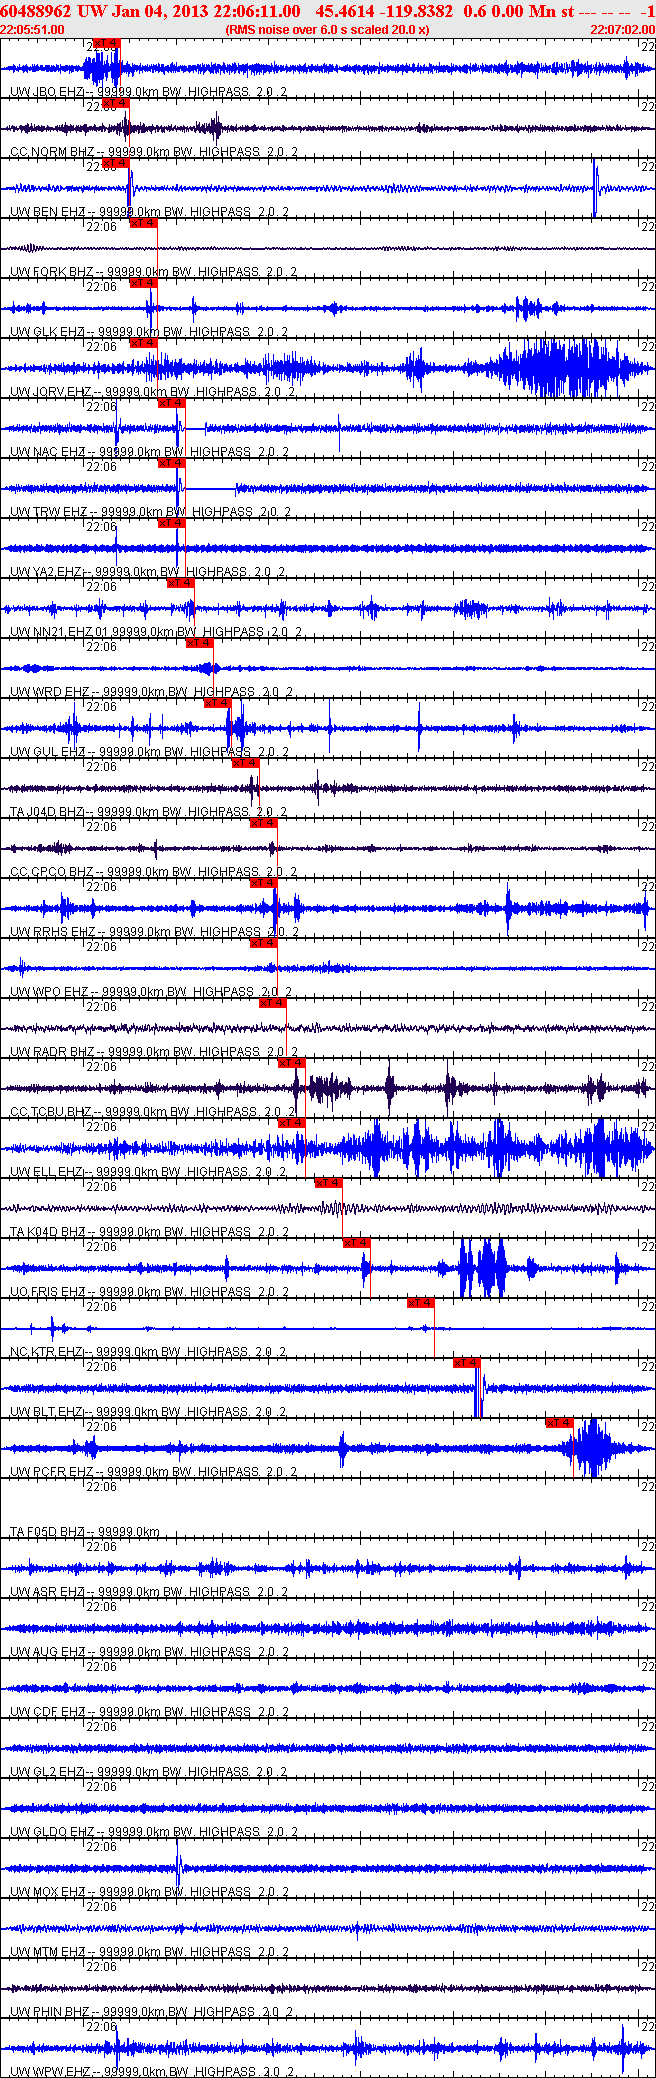The width and height of the screenshot is (656, 2078).
Task: Pick the red arrival marker on UW TRW trace
Action: [x=171, y=463]
